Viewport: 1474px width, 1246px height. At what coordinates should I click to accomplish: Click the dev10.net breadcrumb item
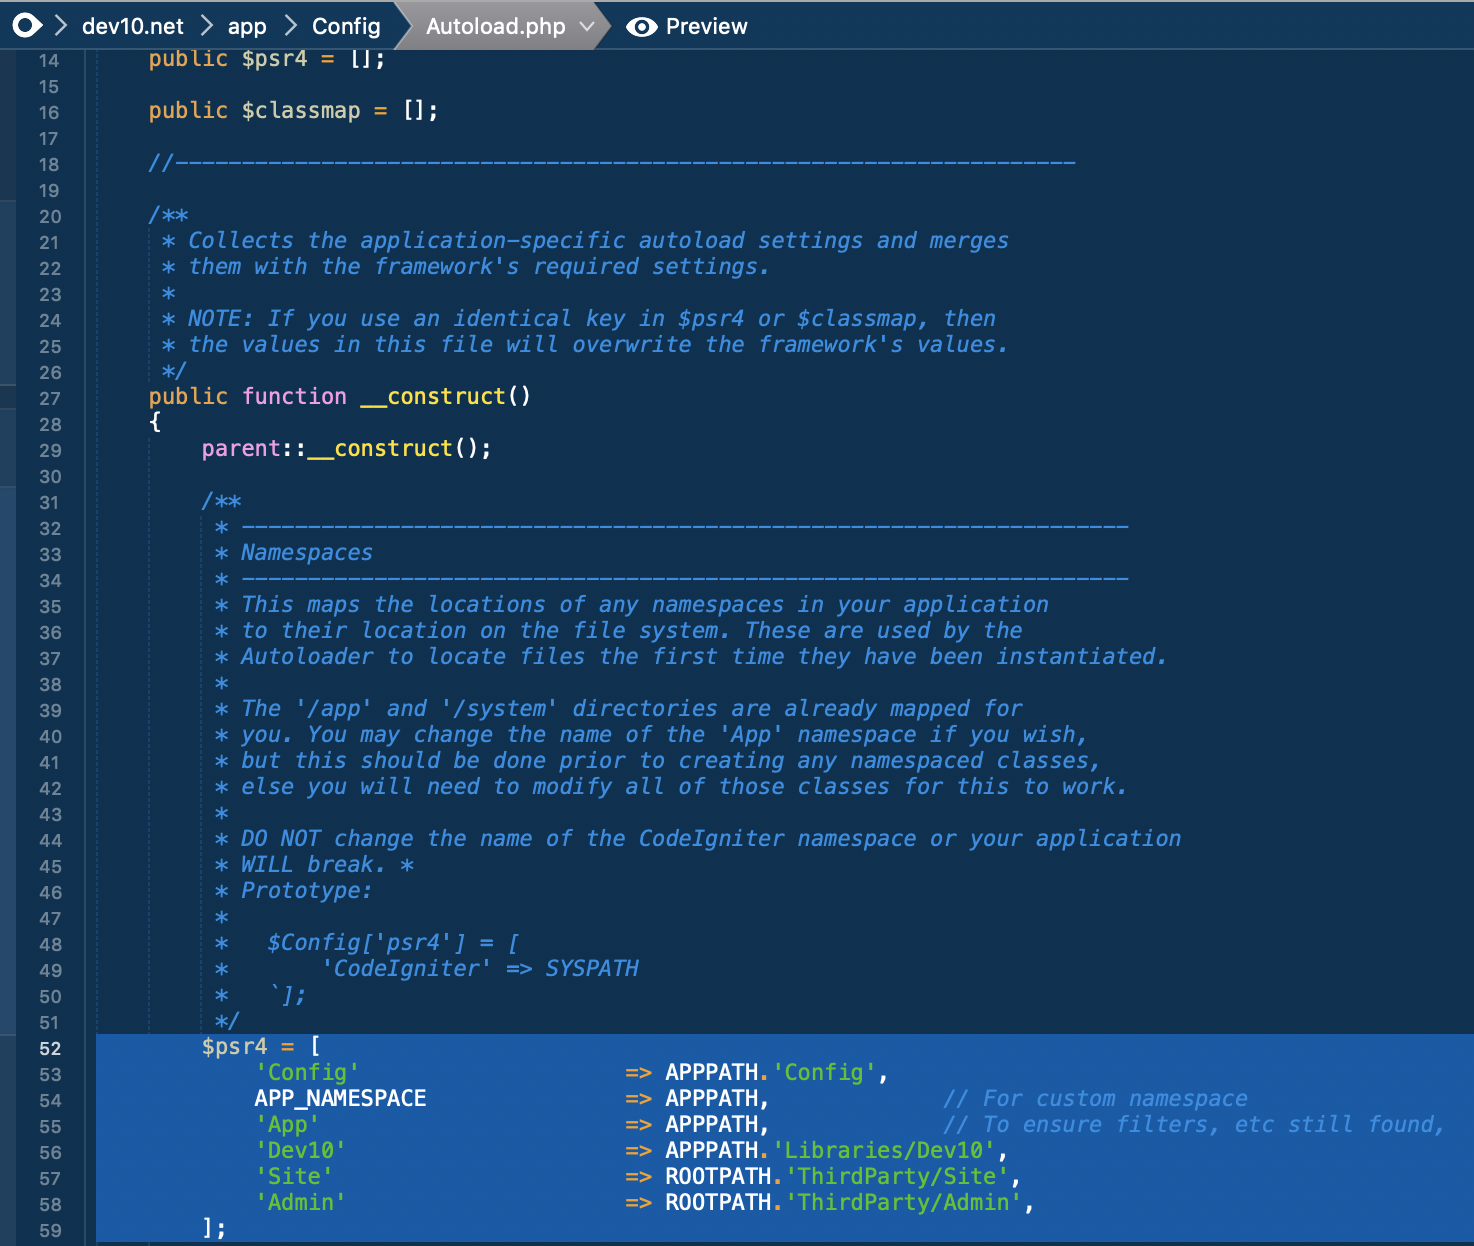tap(132, 26)
